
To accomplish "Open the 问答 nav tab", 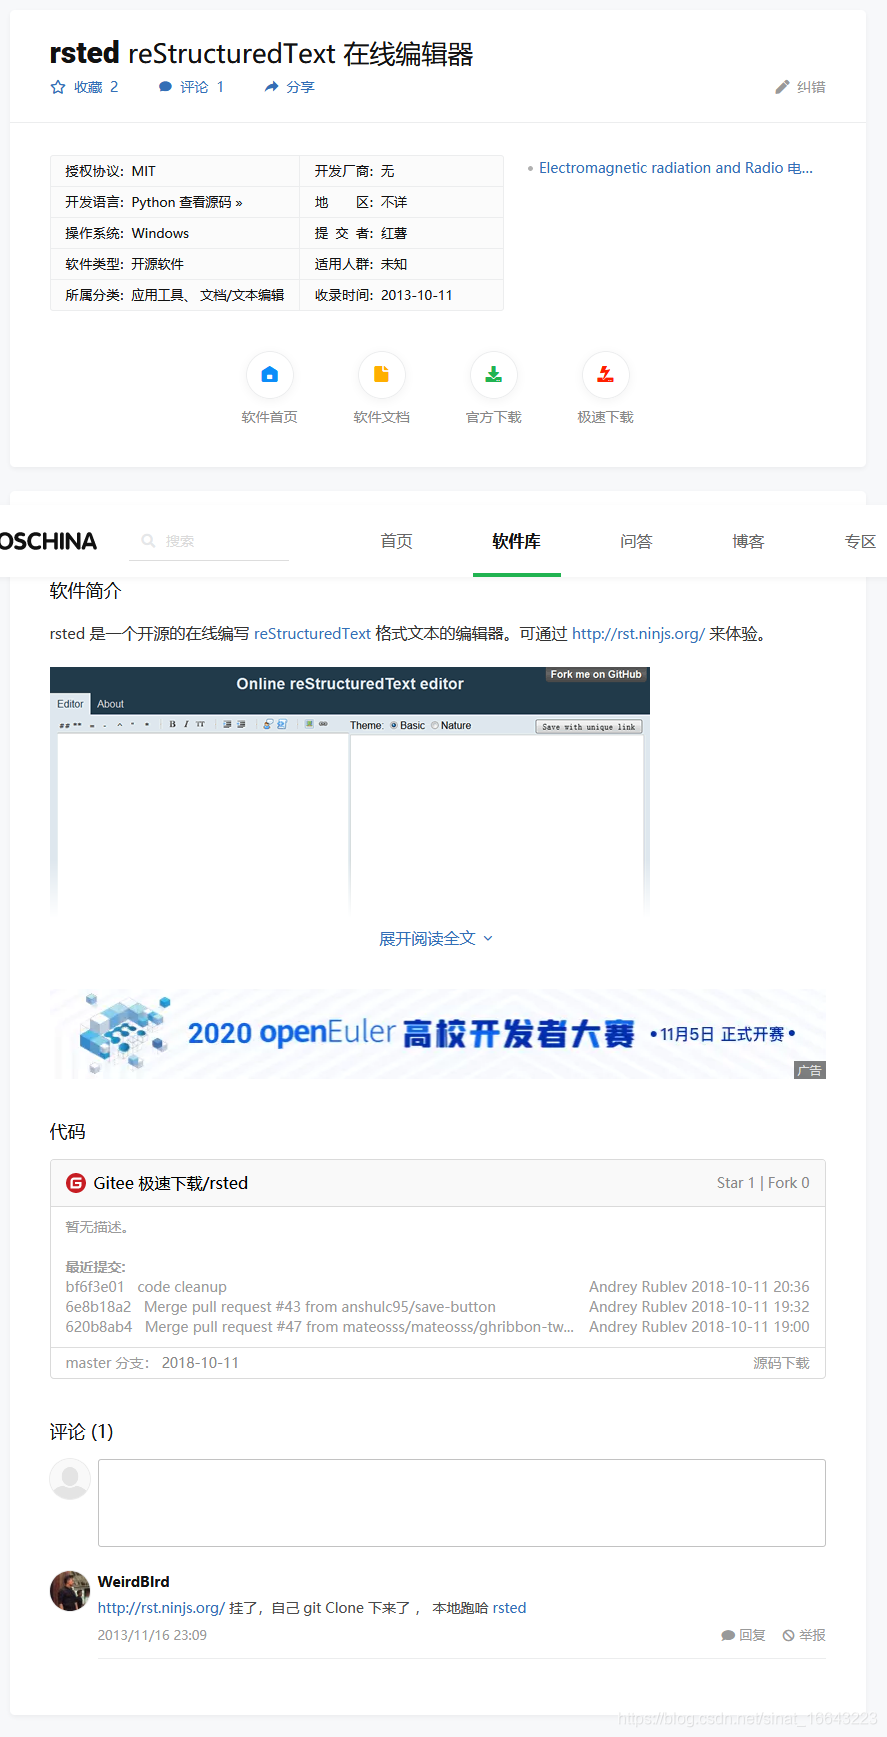I will (x=636, y=541).
